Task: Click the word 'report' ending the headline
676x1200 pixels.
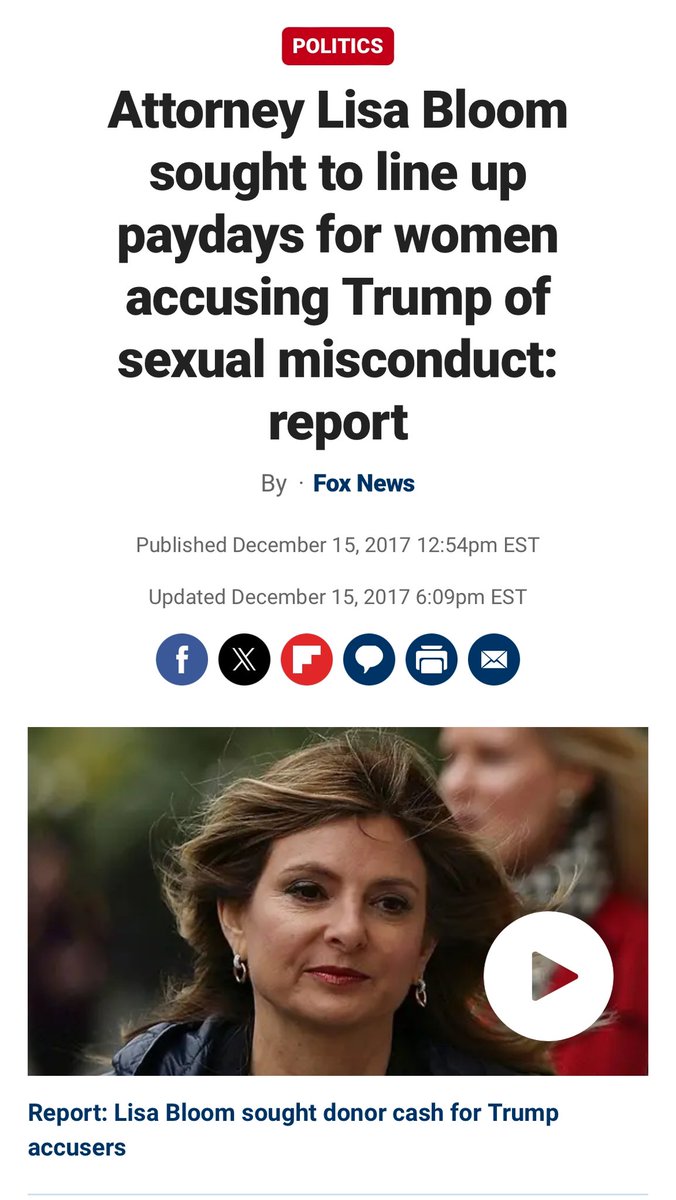Action: 338,422
